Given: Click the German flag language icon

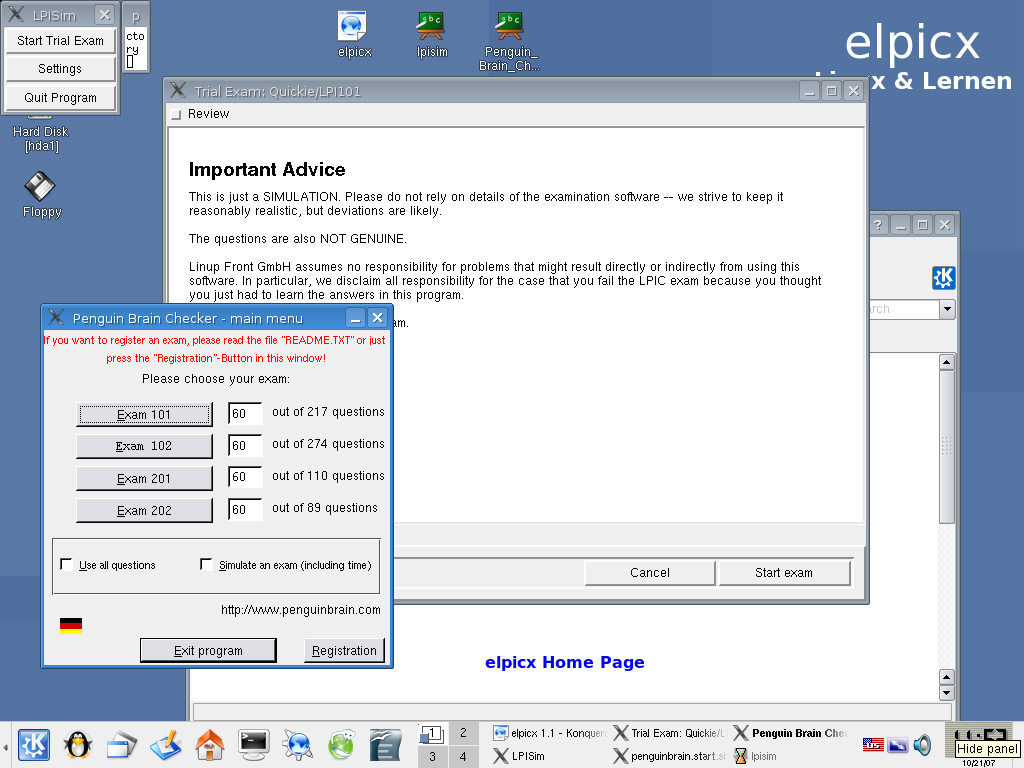Looking at the screenshot, I should pos(71,626).
